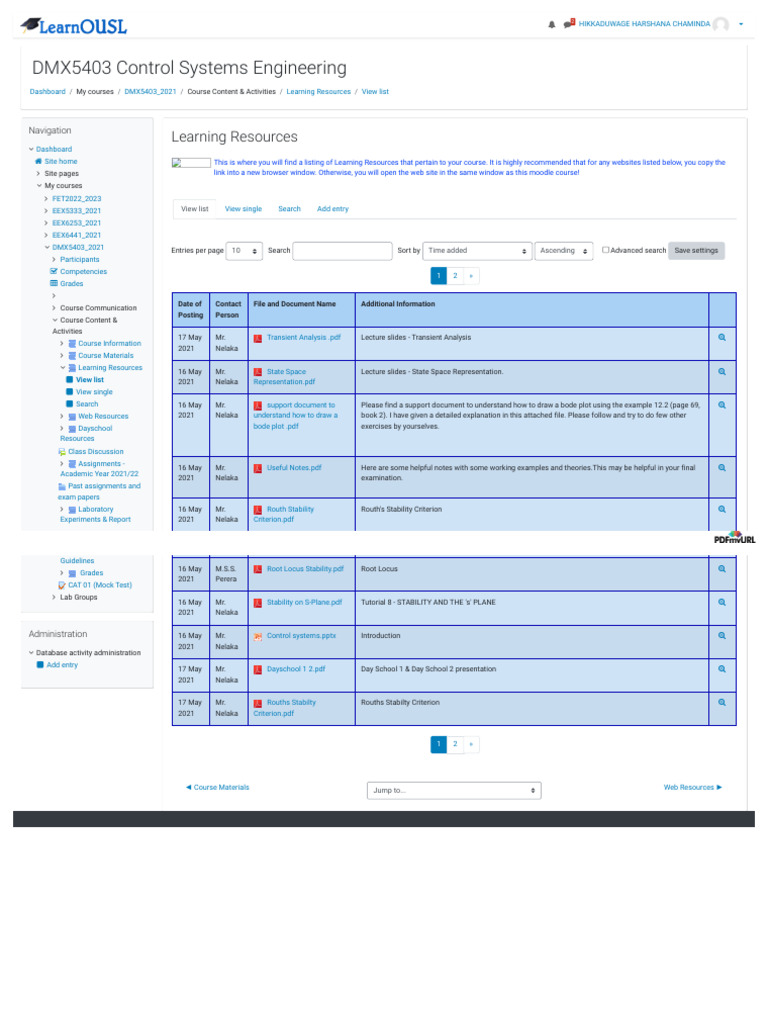Viewport: 768px width, 1024px height.
Task: Click next page arrow in top pagination
Action: [x=471, y=276]
